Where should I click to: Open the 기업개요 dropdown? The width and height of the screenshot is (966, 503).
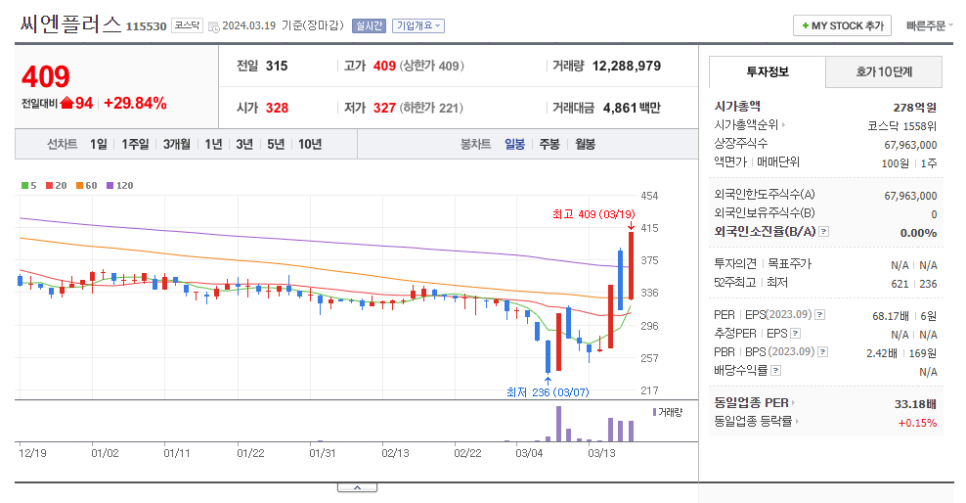click(x=418, y=26)
